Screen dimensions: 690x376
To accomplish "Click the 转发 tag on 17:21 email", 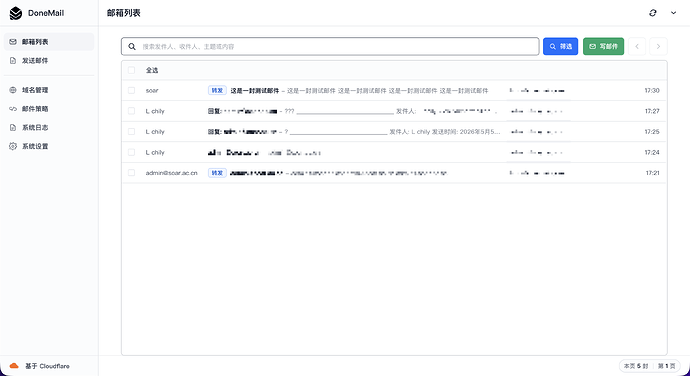I will pos(217,173).
